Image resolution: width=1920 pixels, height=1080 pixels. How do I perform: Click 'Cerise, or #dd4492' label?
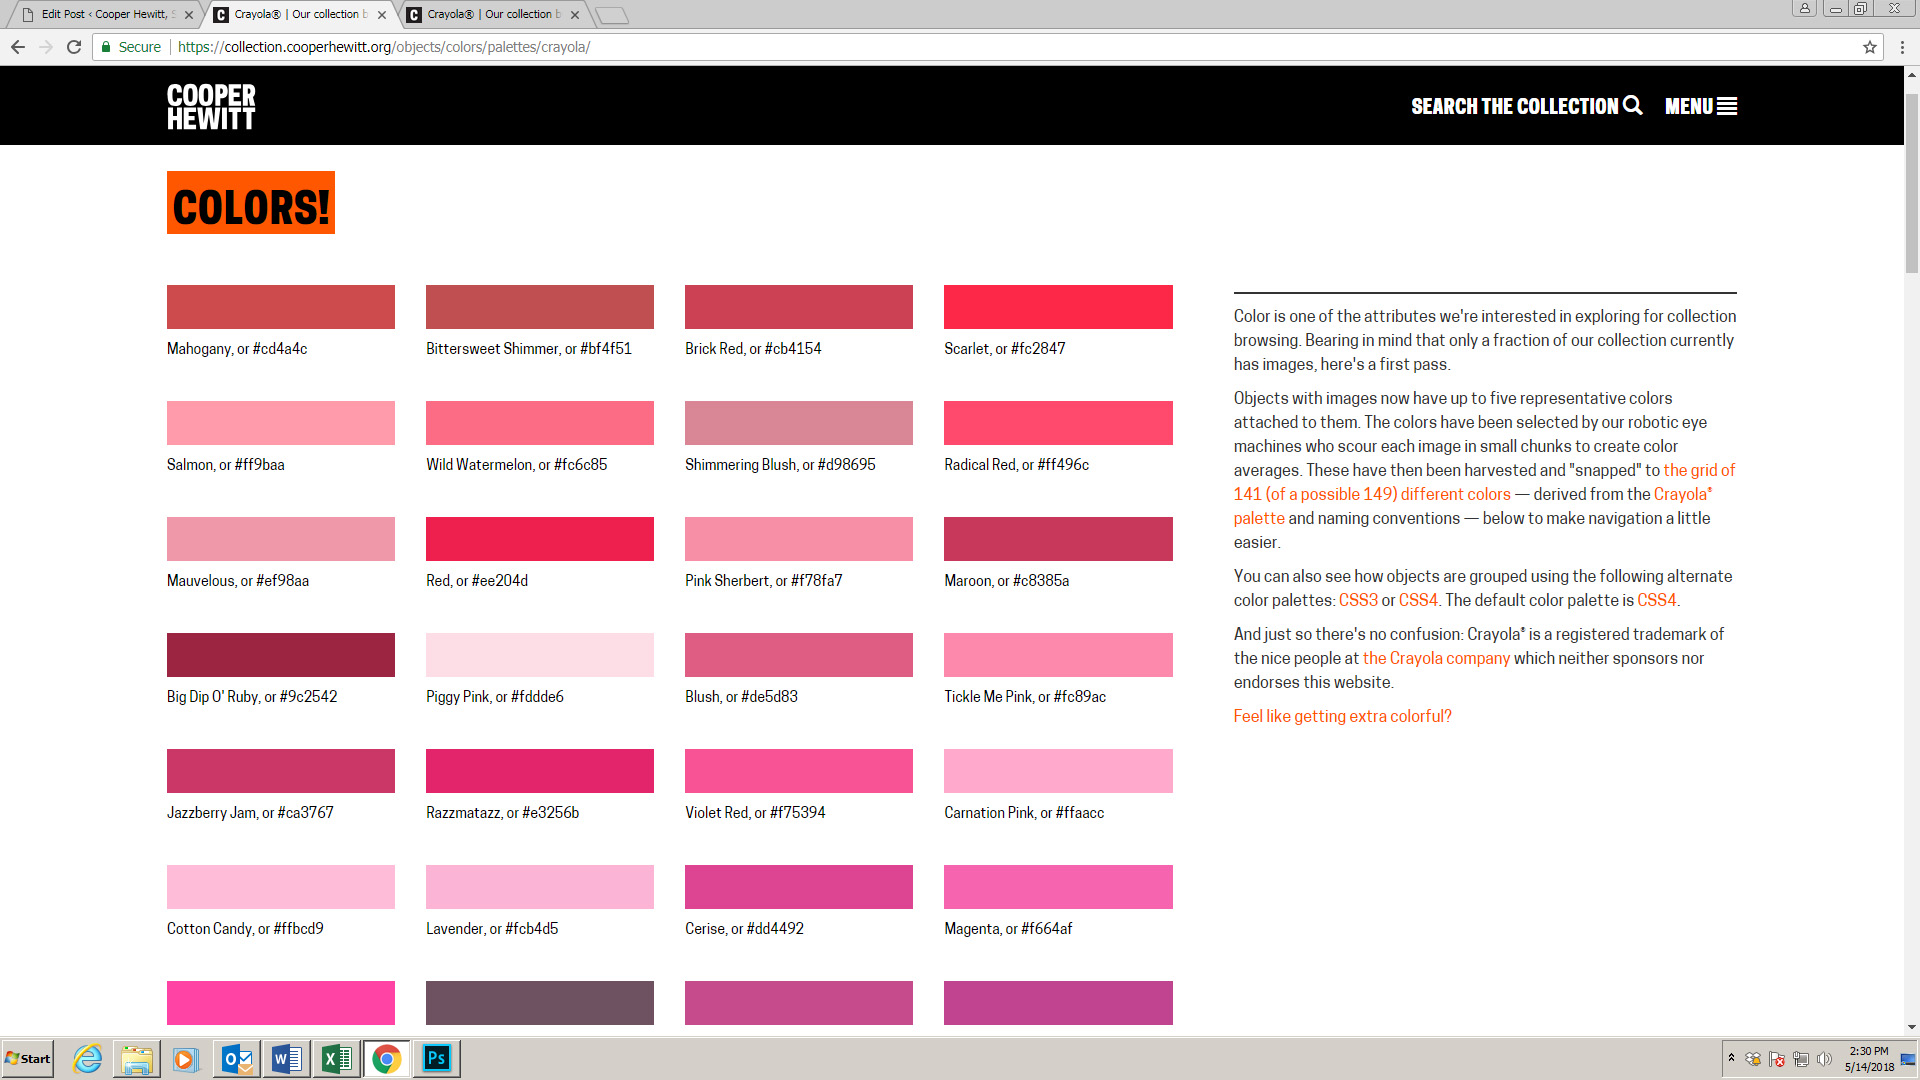pos(744,929)
